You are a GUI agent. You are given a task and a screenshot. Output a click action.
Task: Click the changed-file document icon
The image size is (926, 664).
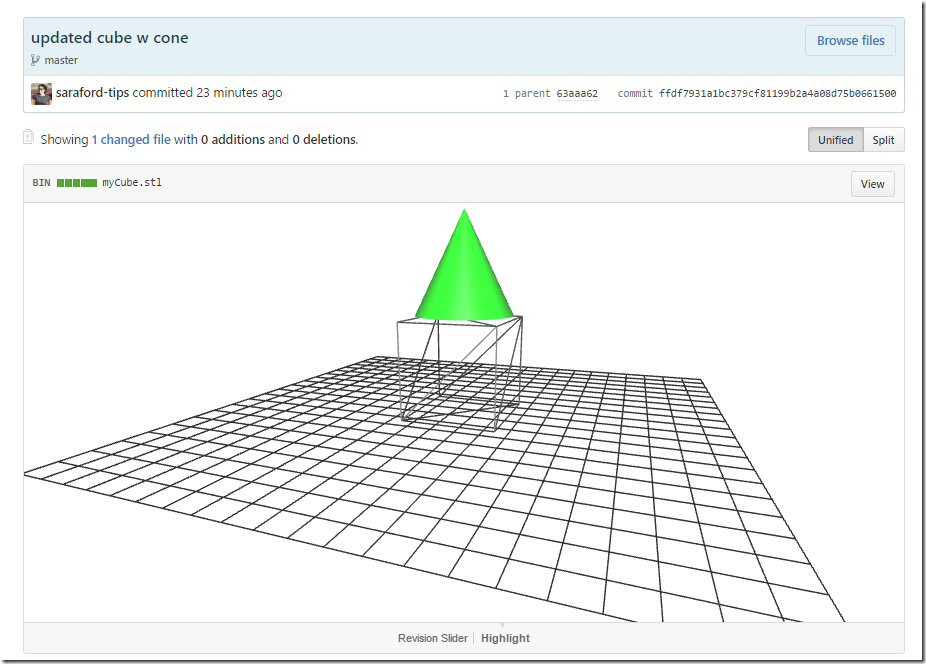click(x=28, y=139)
